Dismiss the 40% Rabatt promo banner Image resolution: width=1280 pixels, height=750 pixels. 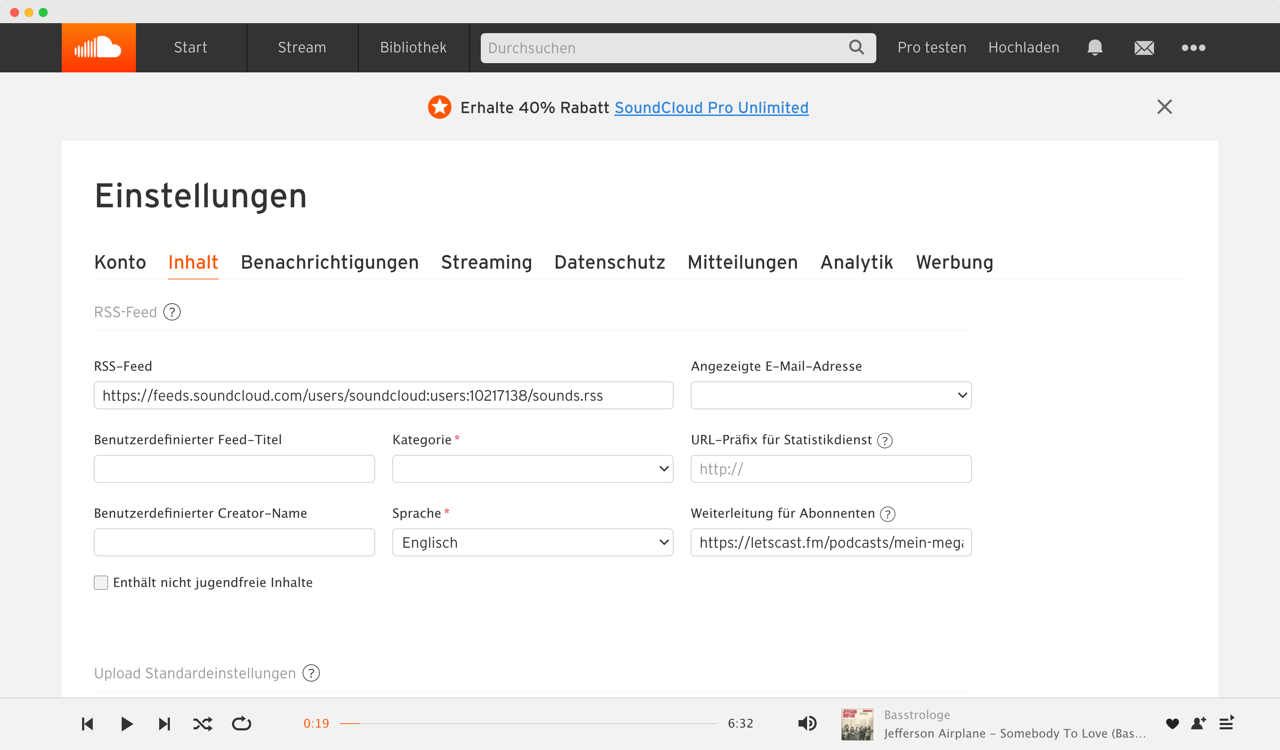(x=1164, y=107)
